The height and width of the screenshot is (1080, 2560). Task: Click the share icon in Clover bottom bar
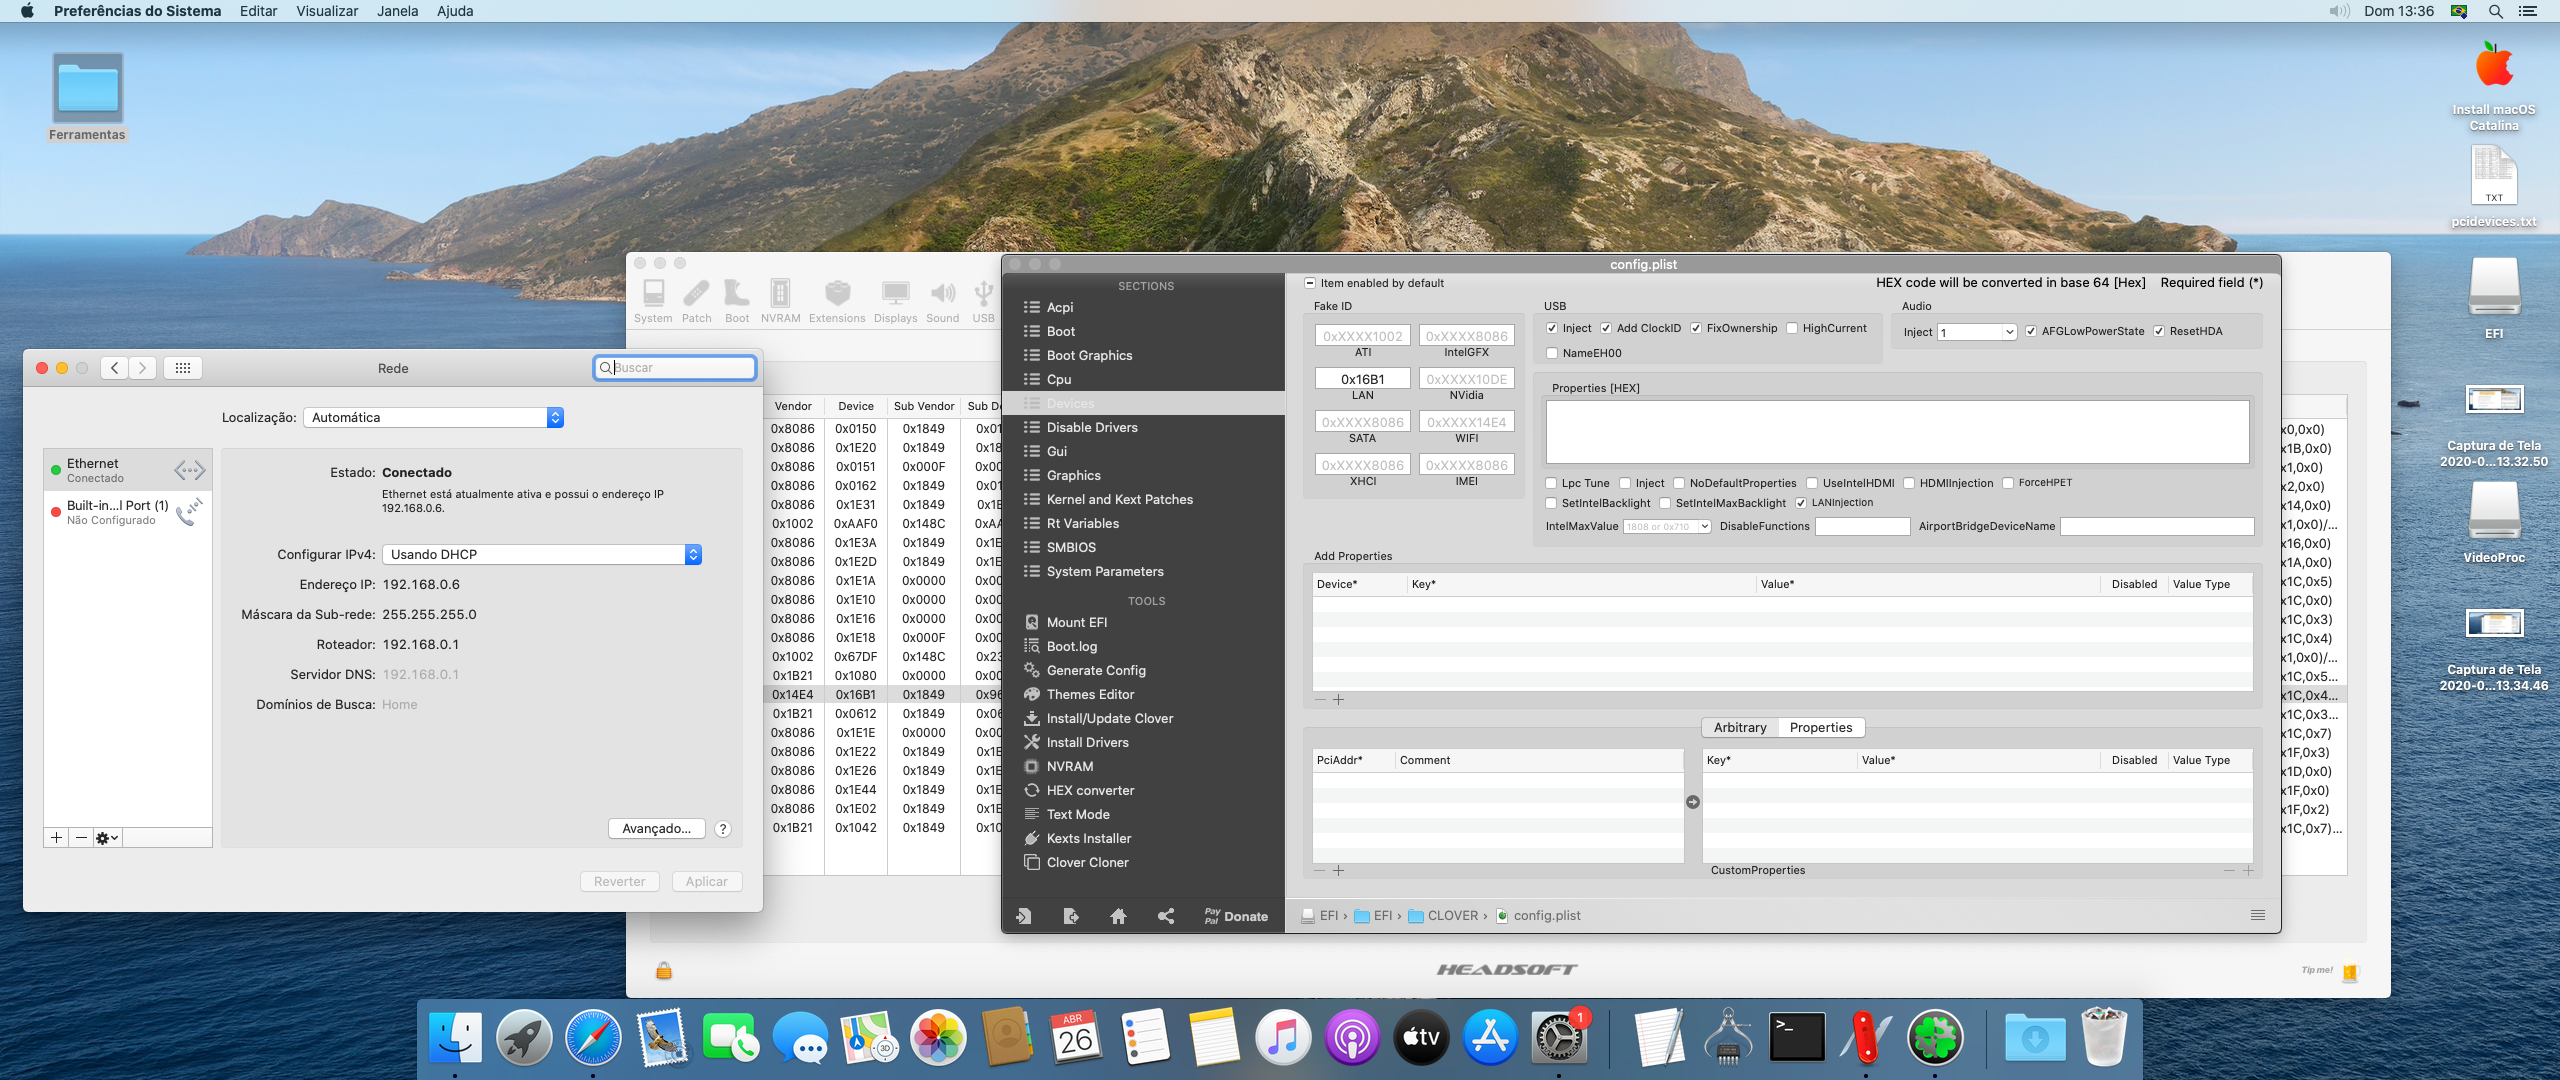tap(1166, 916)
